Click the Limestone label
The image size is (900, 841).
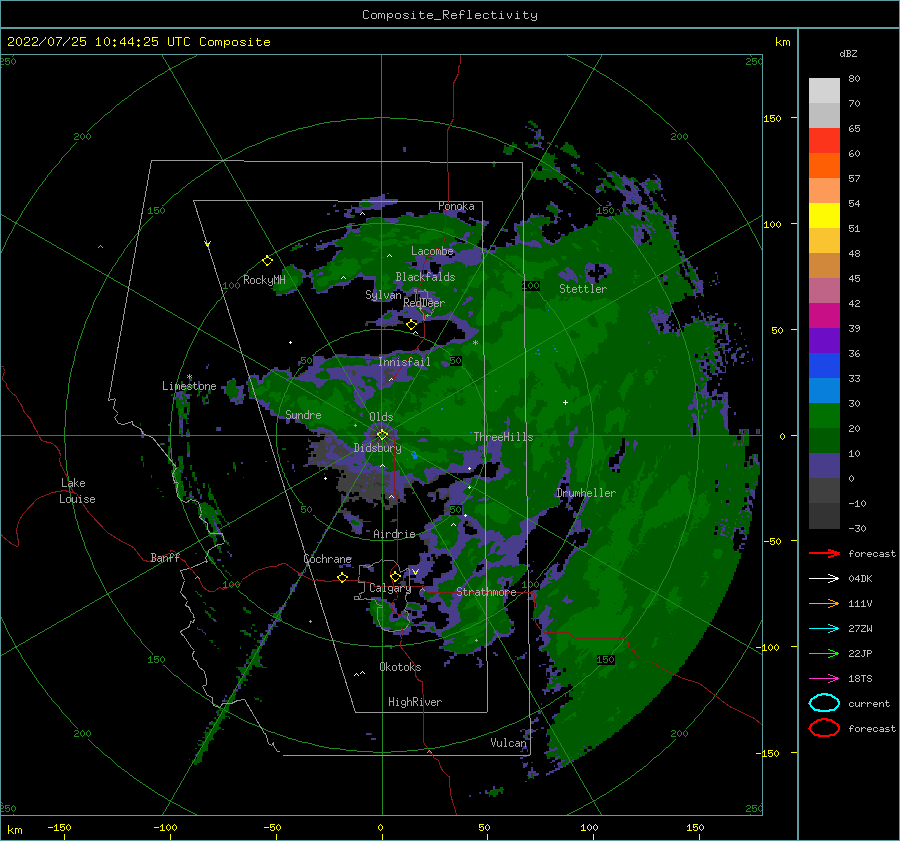pos(189,386)
